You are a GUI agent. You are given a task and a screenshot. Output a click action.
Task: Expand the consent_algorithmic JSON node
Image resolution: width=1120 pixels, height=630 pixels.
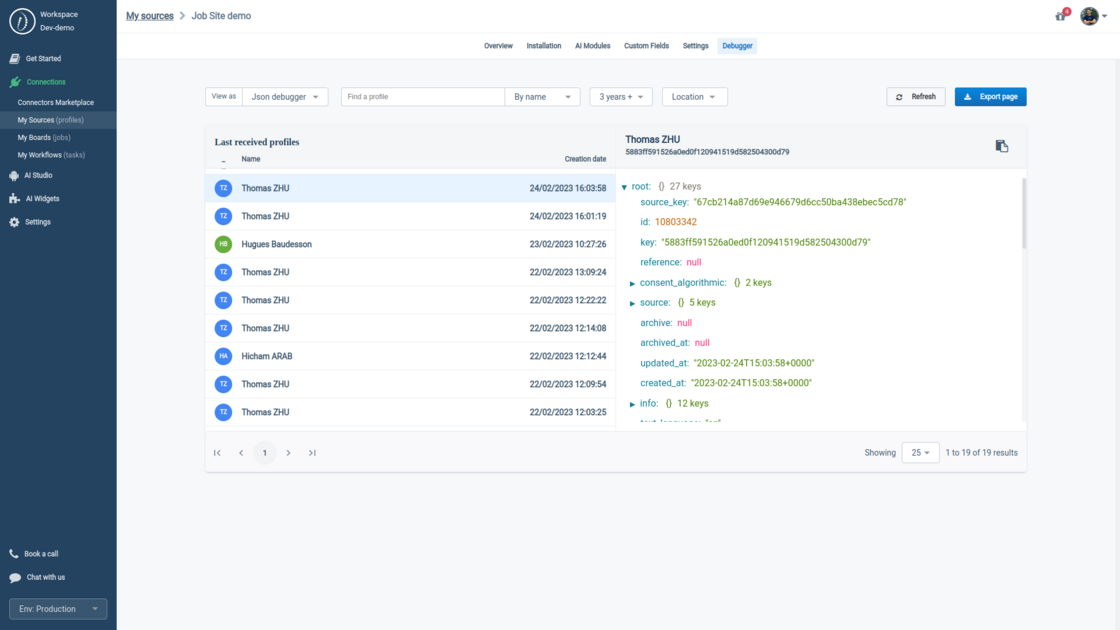[630, 282]
